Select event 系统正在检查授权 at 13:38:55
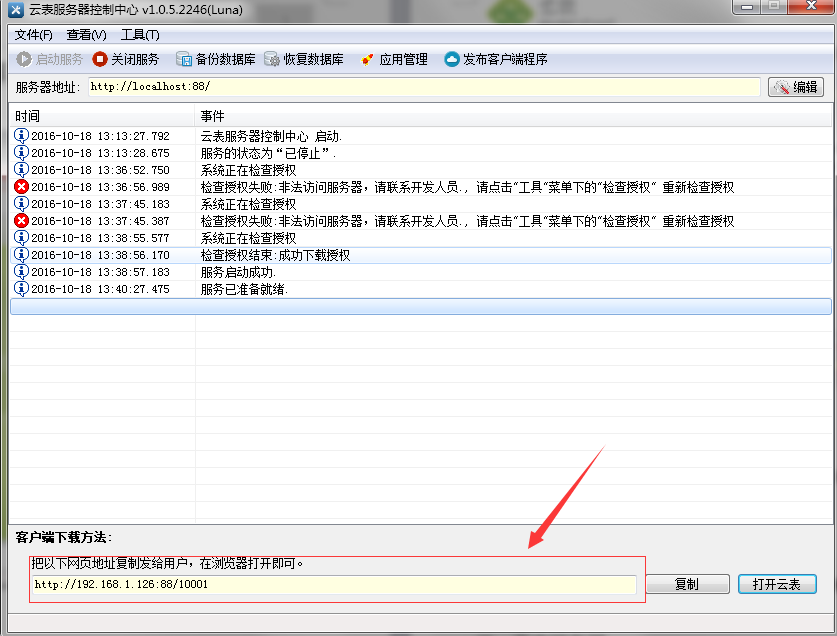Screen dimensions: 837x636 [x=248, y=239]
